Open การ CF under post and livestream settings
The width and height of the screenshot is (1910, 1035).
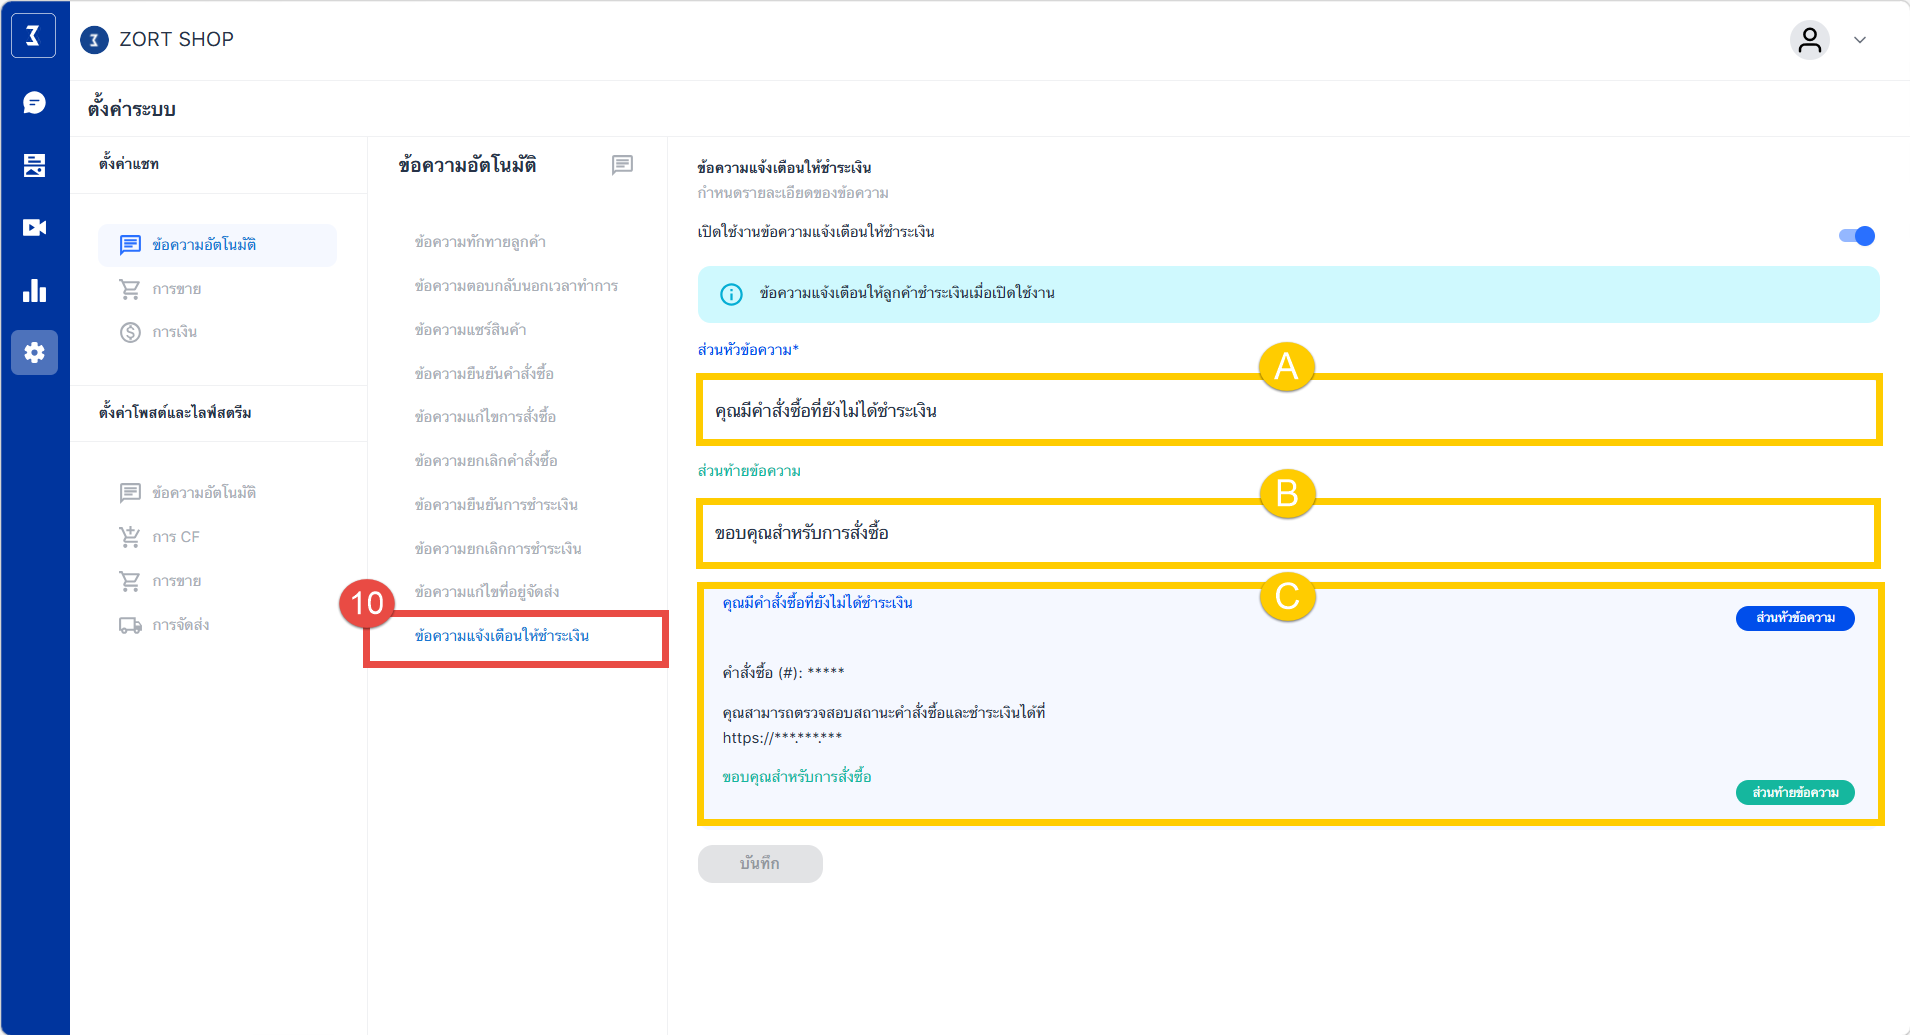pos(176,537)
